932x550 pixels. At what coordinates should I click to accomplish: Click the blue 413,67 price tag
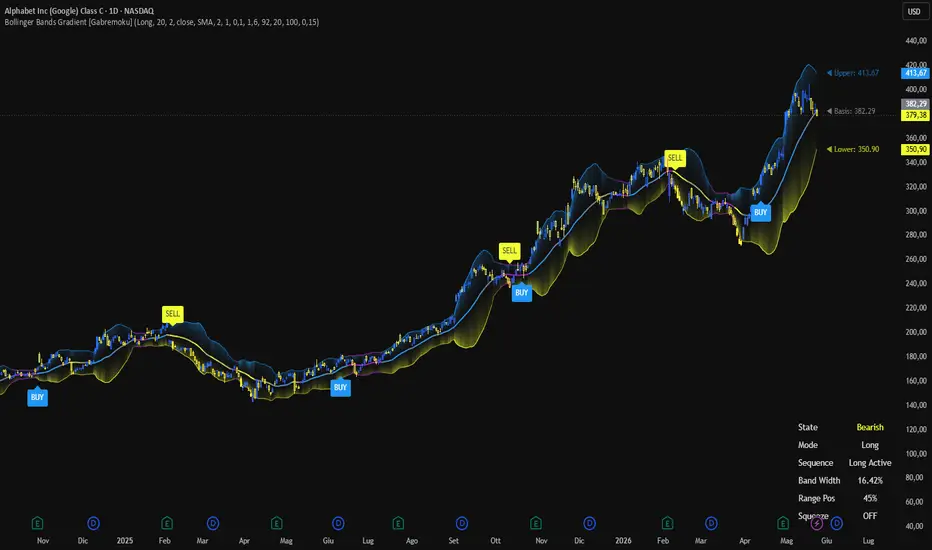(x=915, y=73)
